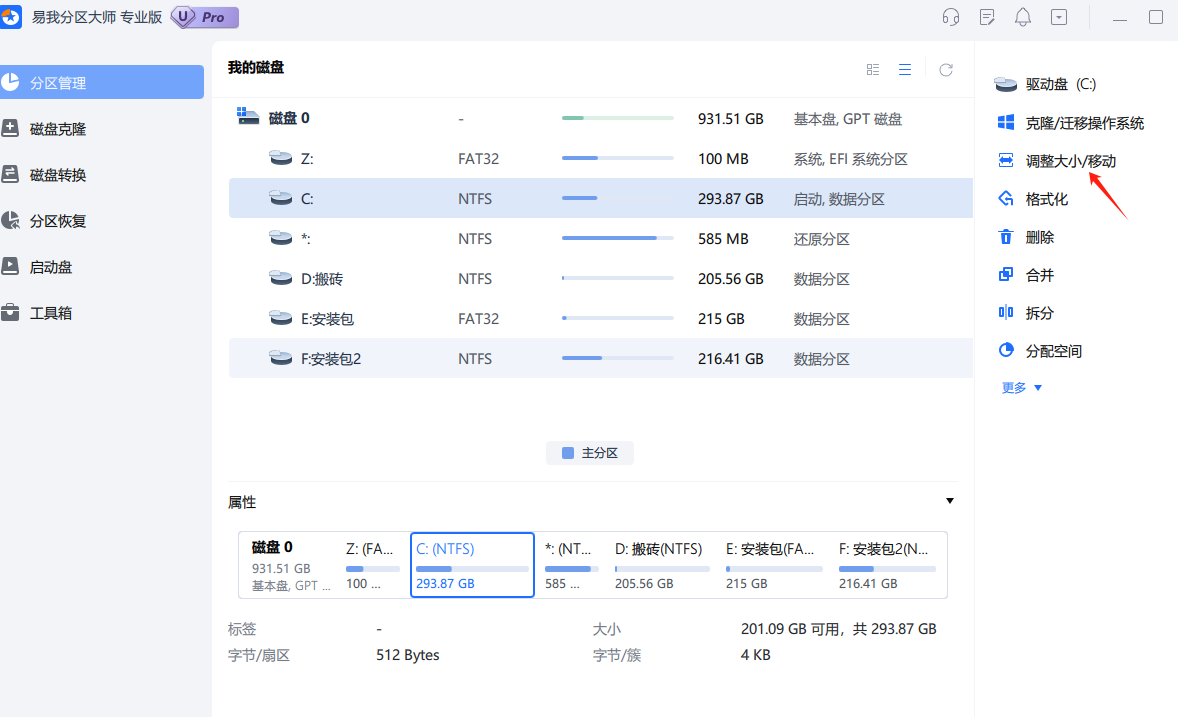Click the C: drive icon in the list
This screenshot has width=1178, height=717.
(280, 198)
